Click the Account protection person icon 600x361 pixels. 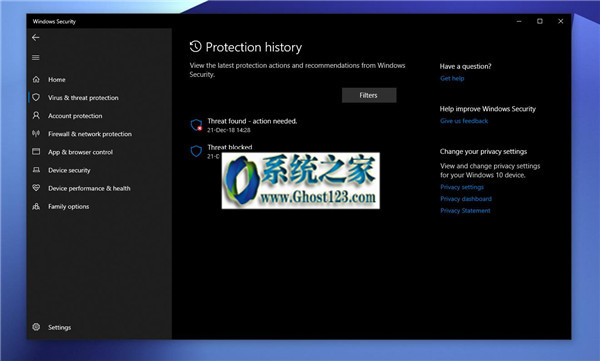pos(36,115)
